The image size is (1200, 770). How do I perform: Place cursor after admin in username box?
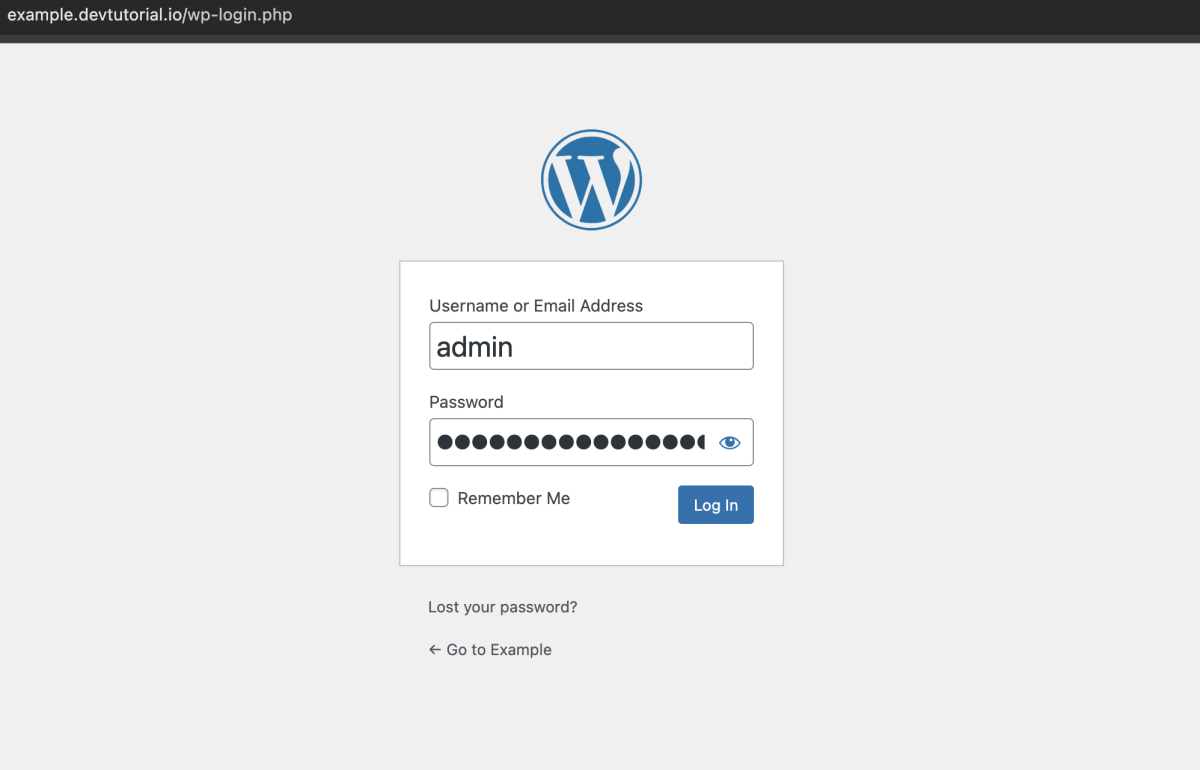[x=516, y=347]
